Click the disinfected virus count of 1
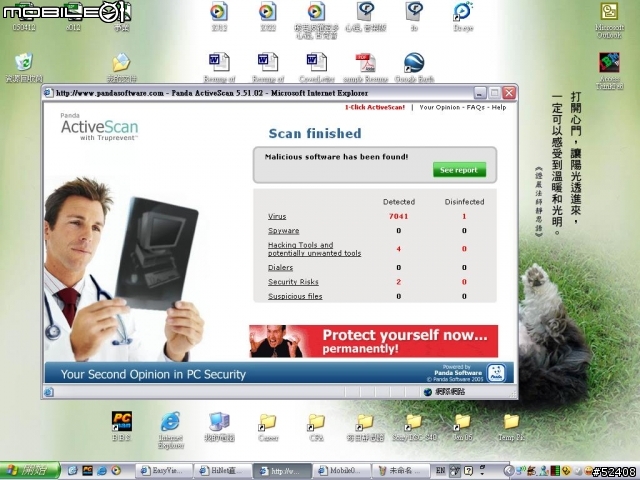 pyautogui.click(x=464, y=216)
